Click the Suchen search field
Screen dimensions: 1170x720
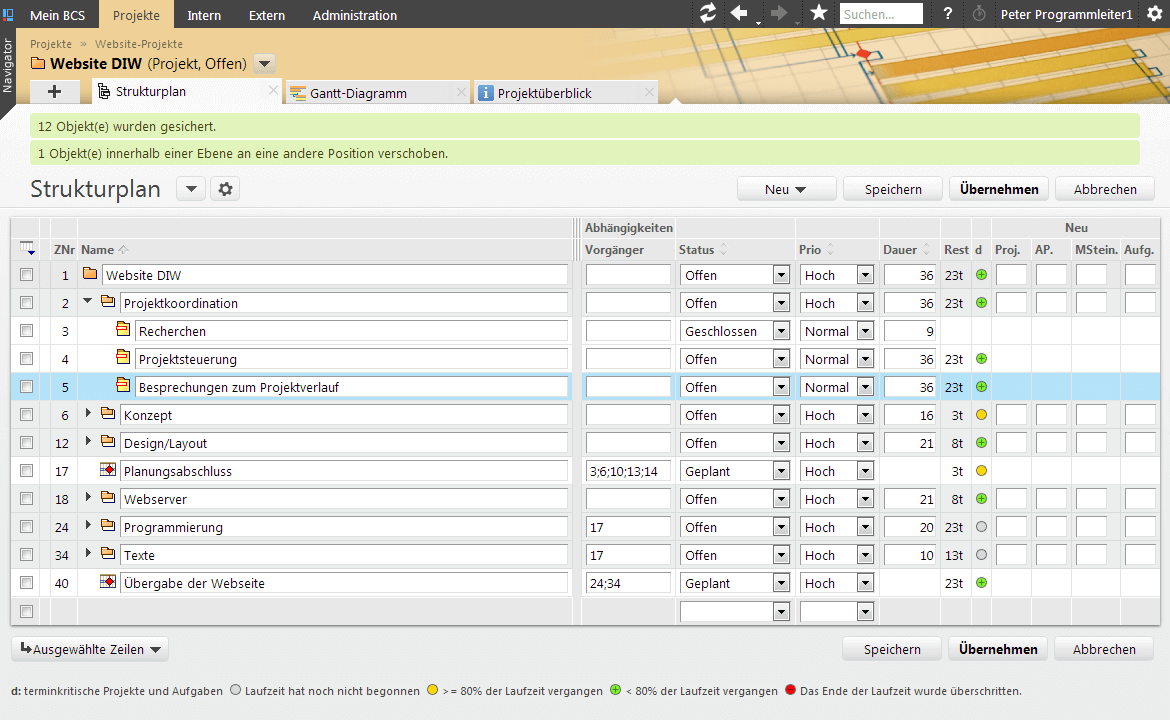880,14
